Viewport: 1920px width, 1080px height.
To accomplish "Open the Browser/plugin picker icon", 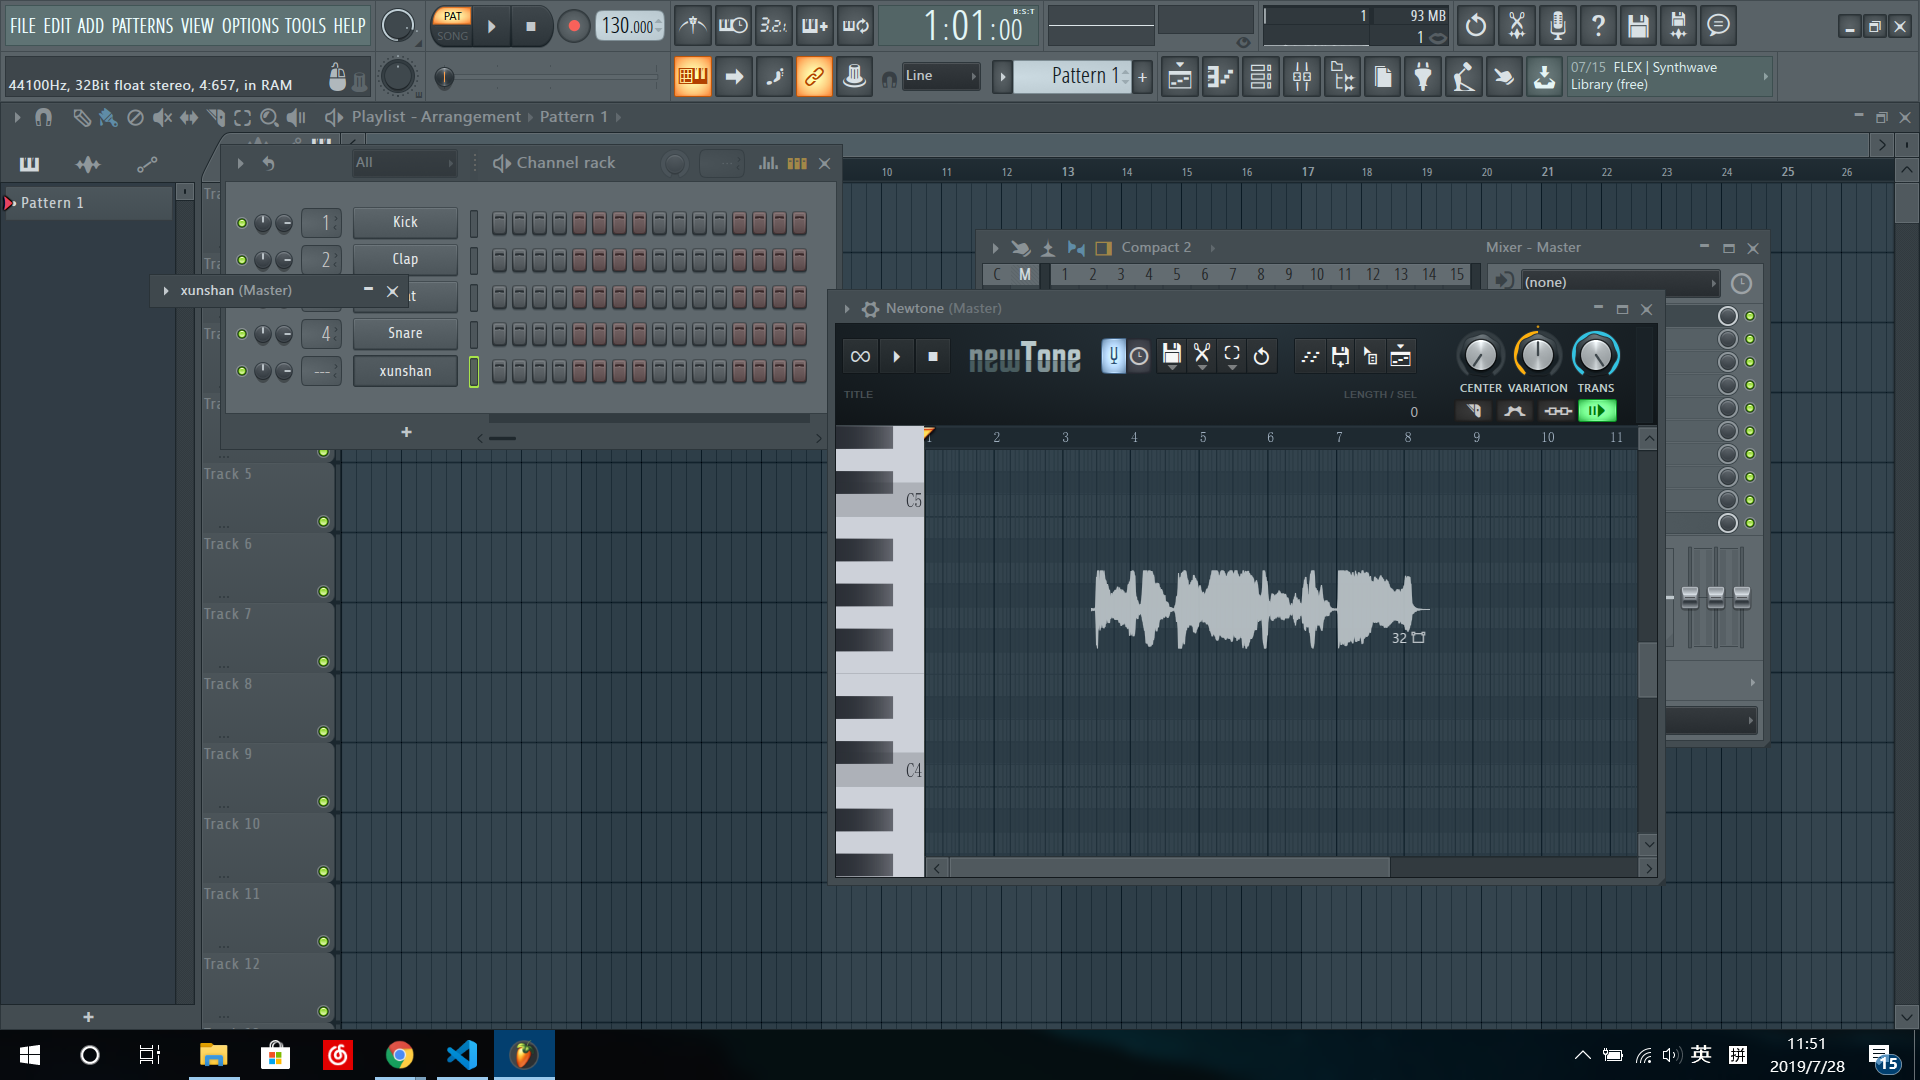I will (1343, 77).
